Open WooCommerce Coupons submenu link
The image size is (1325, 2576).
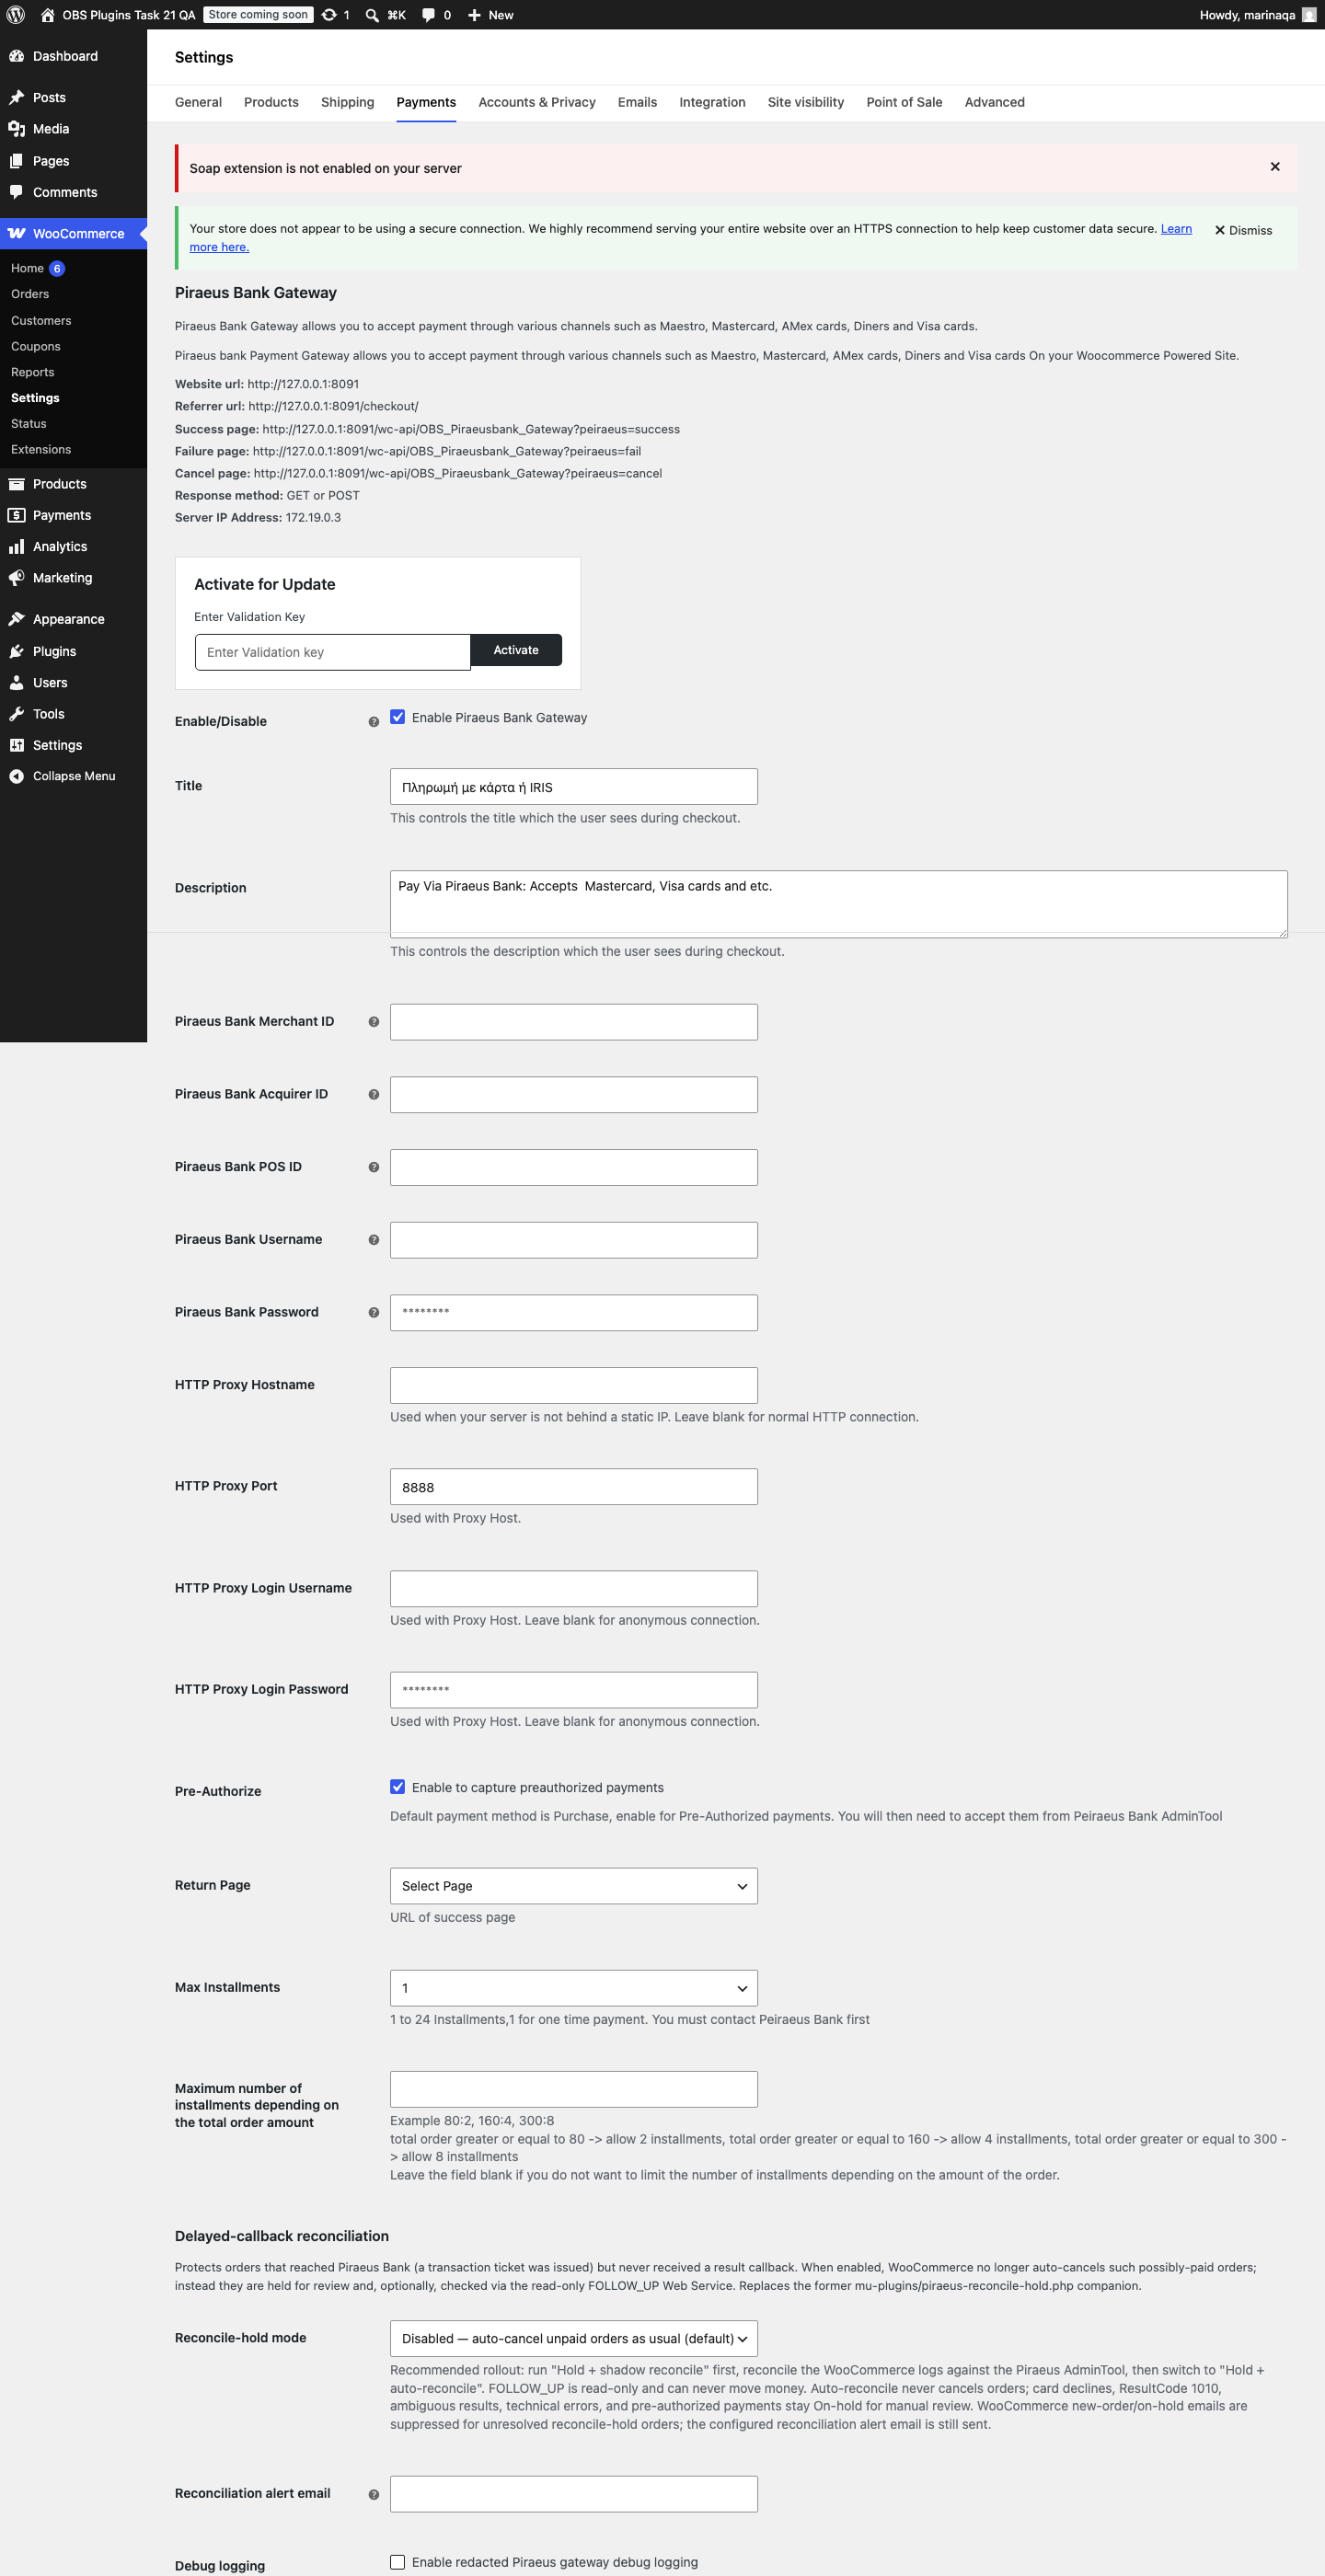point(36,346)
